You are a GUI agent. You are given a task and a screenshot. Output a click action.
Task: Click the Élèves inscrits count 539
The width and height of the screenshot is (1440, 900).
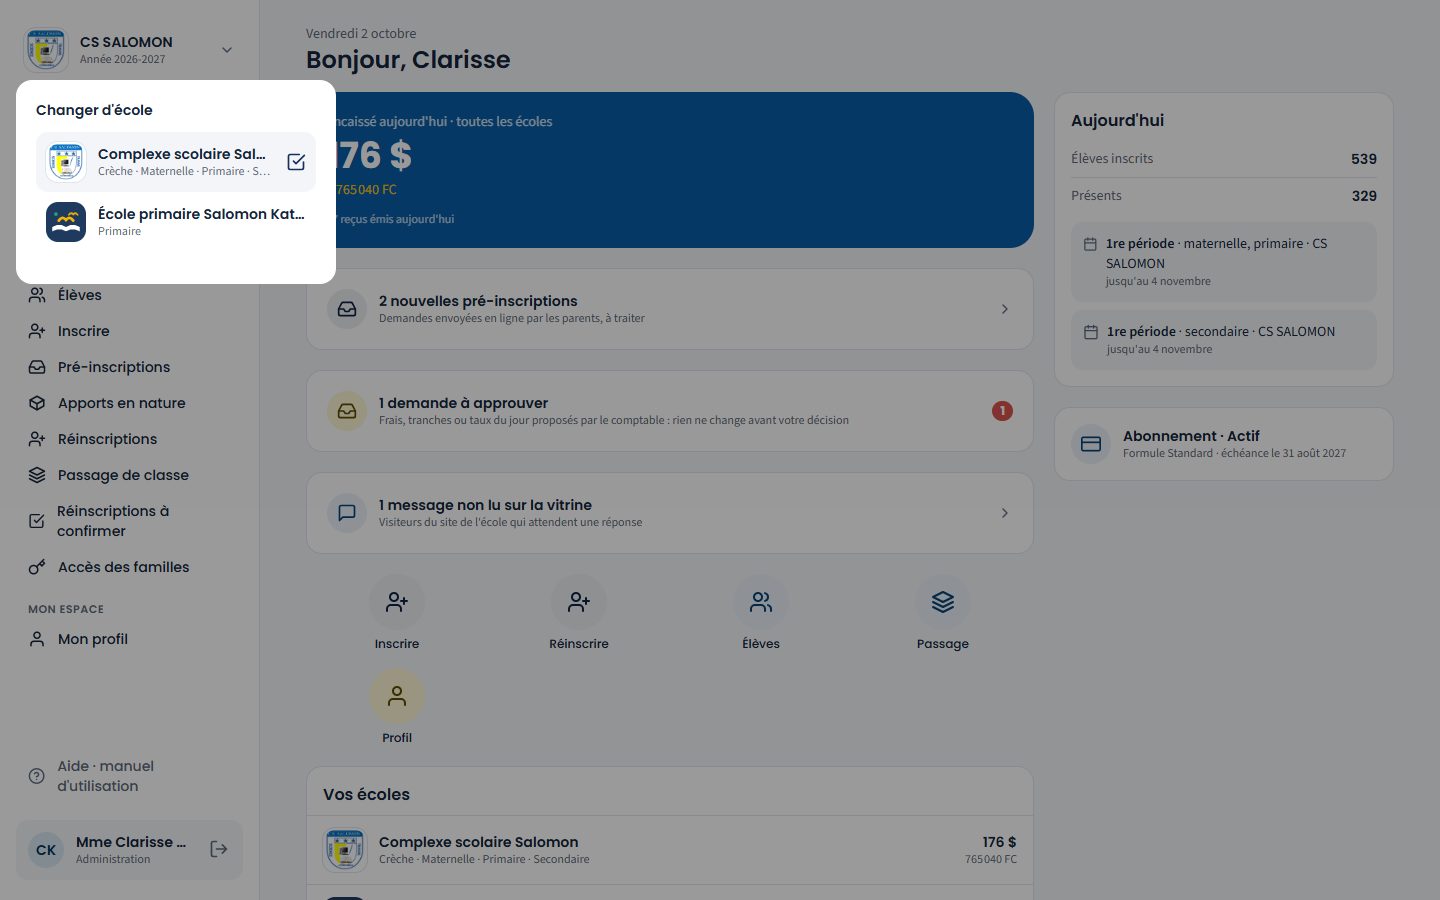point(1364,159)
